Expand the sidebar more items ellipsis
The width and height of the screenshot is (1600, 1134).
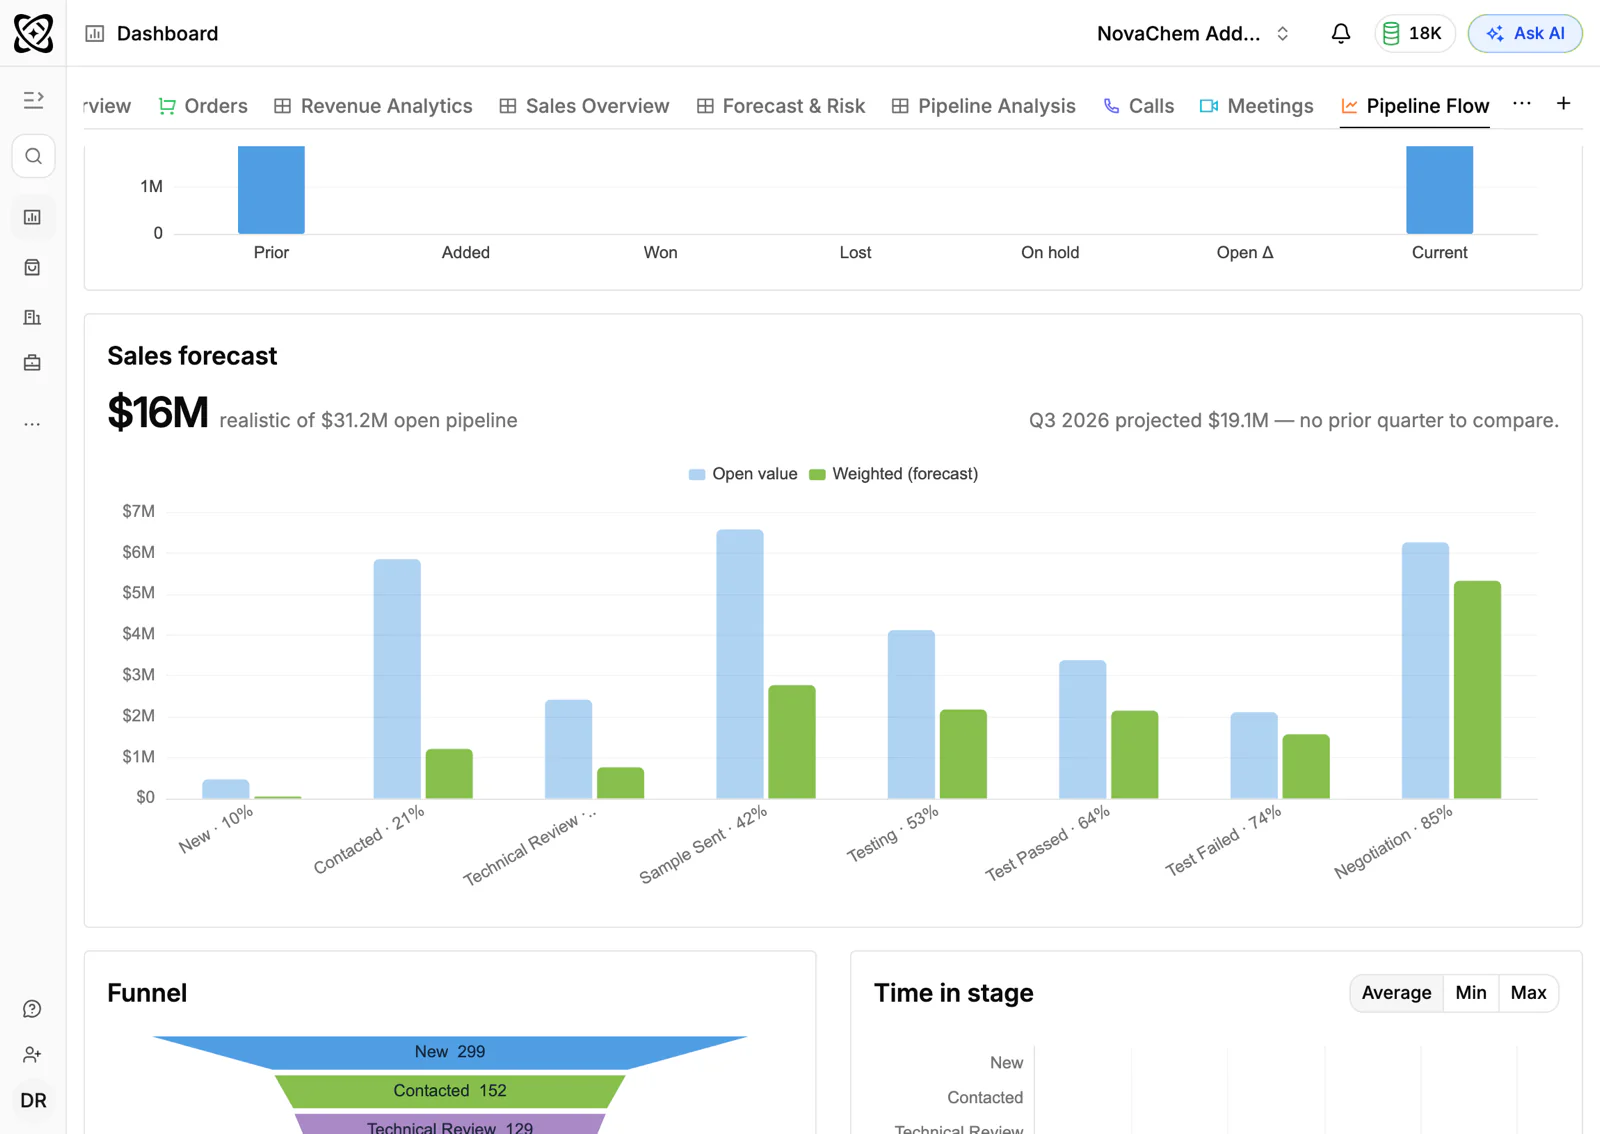33,424
